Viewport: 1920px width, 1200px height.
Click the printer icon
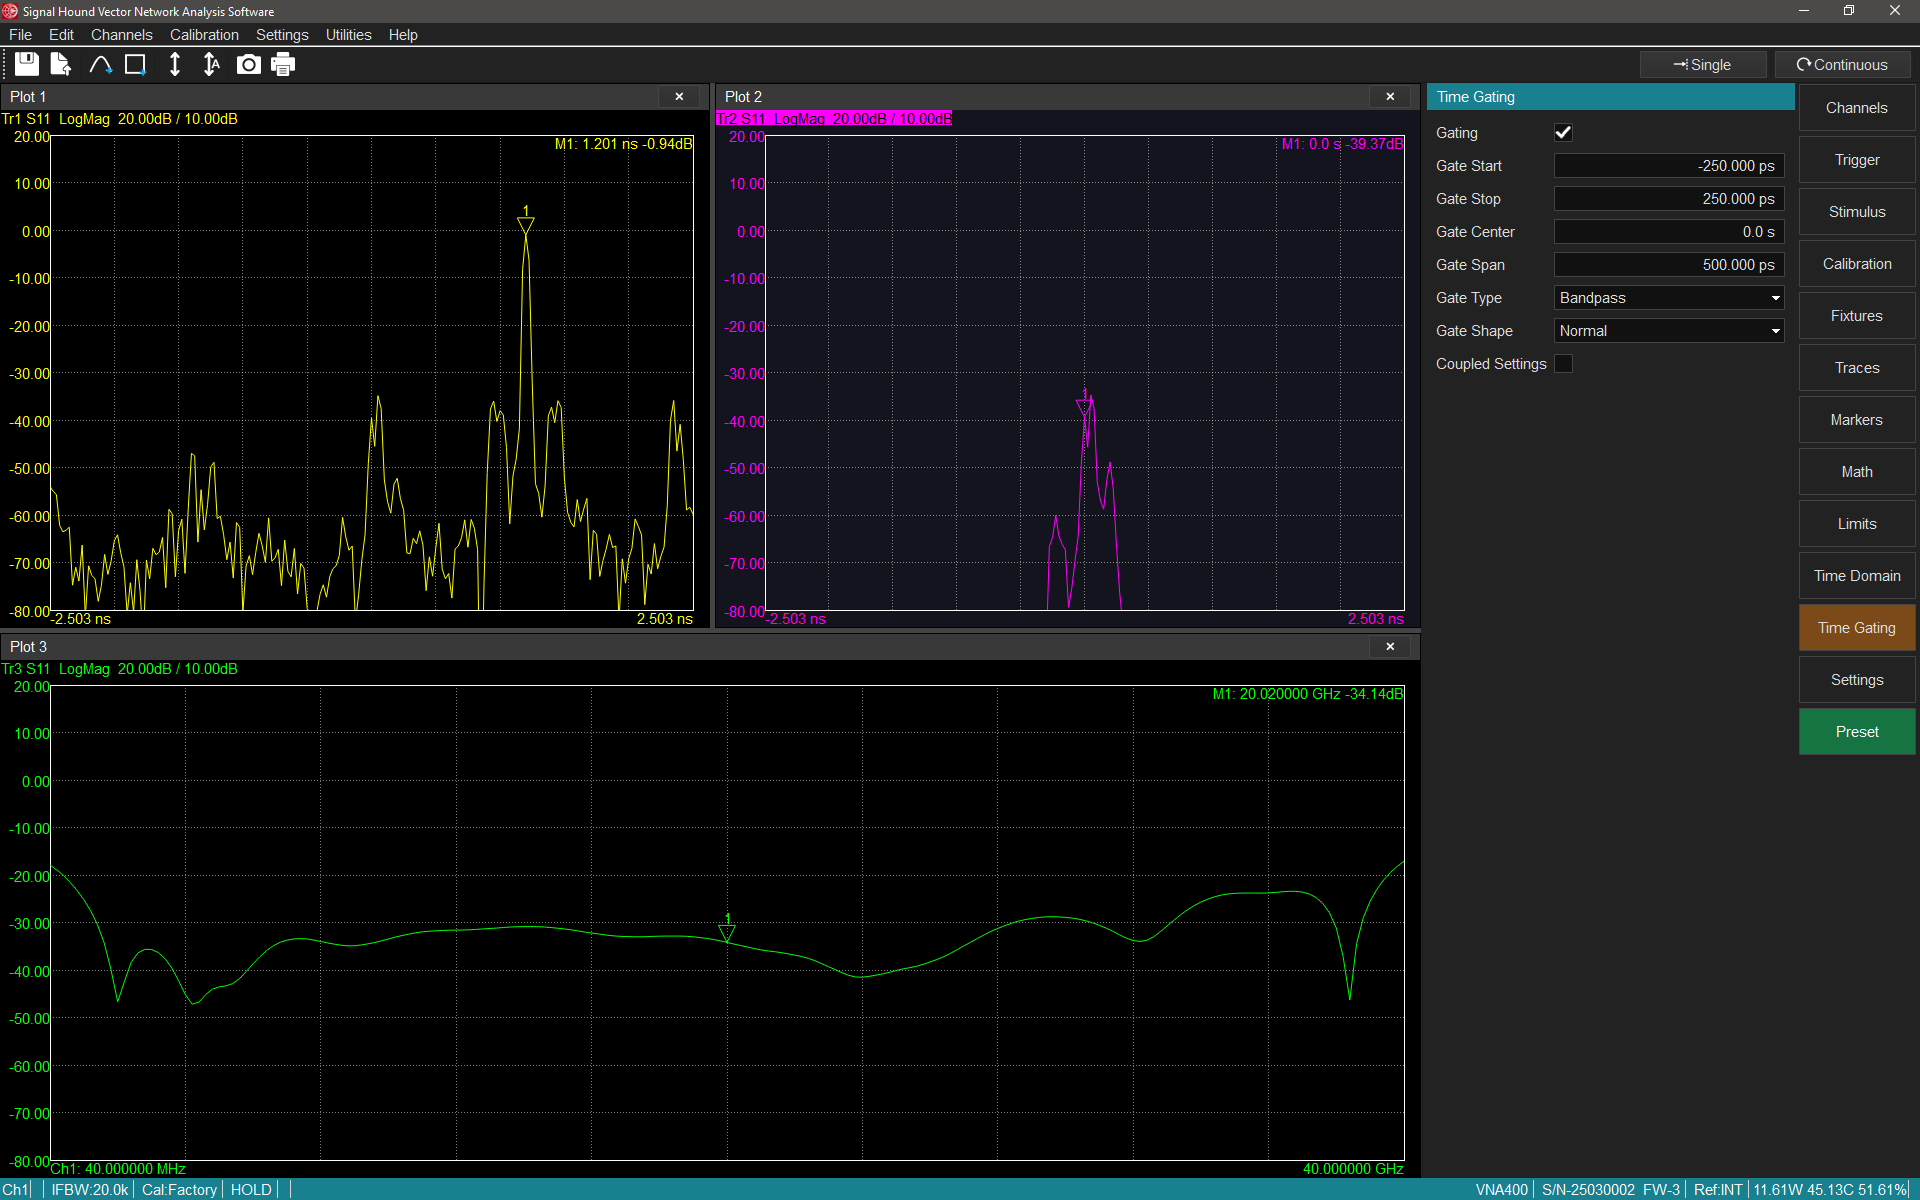tap(283, 65)
